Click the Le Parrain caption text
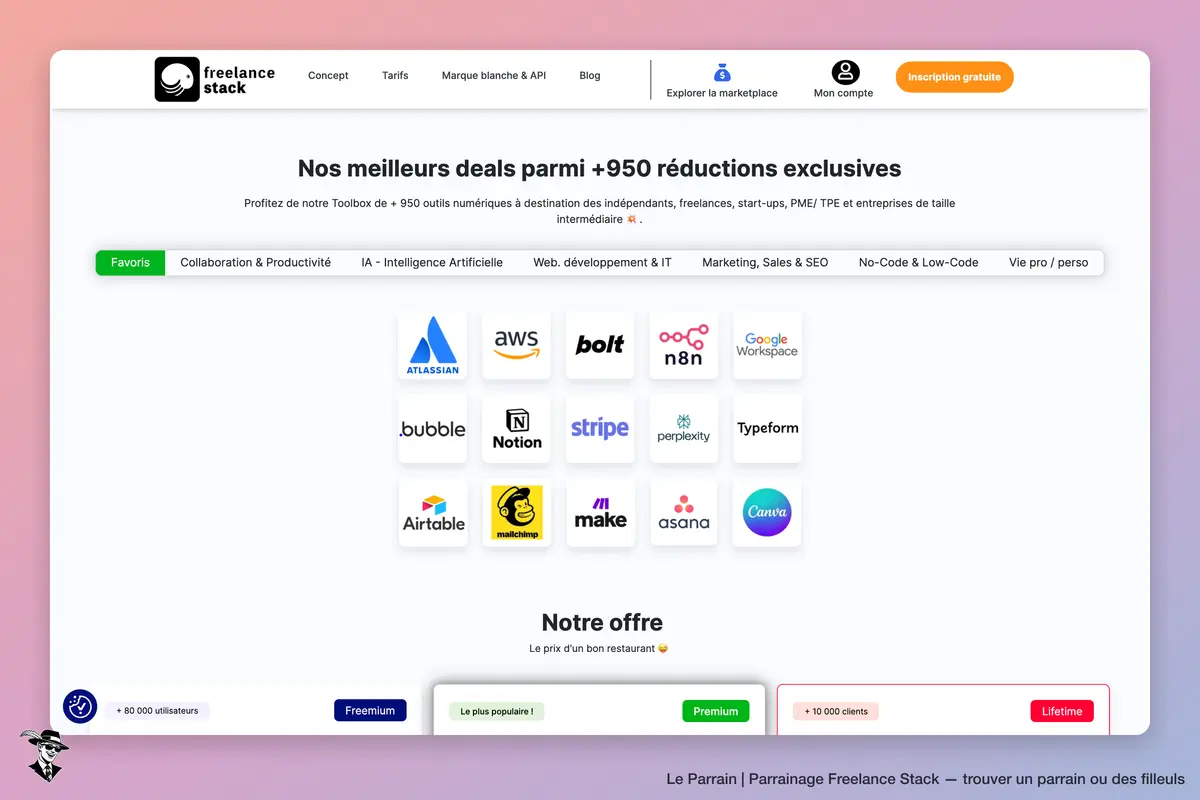1200x800 pixels. pos(925,779)
